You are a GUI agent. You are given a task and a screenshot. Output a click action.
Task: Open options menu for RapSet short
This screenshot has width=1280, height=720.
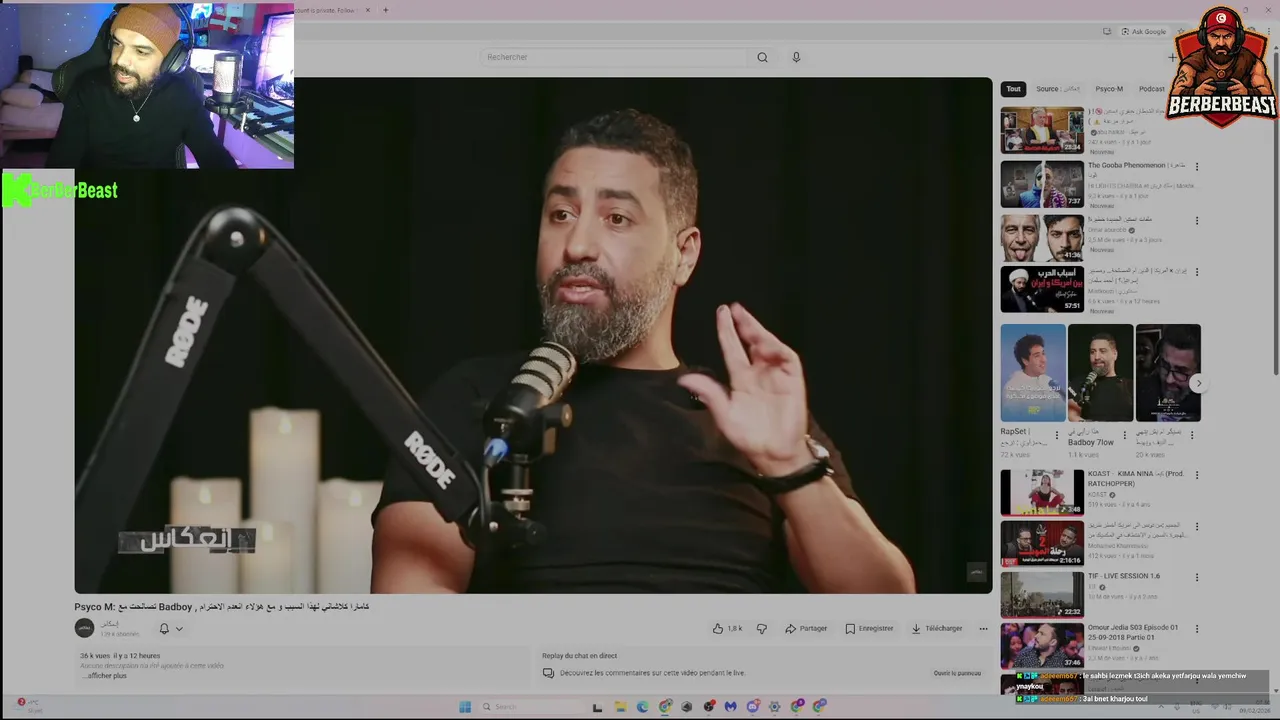coord(1056,436)
